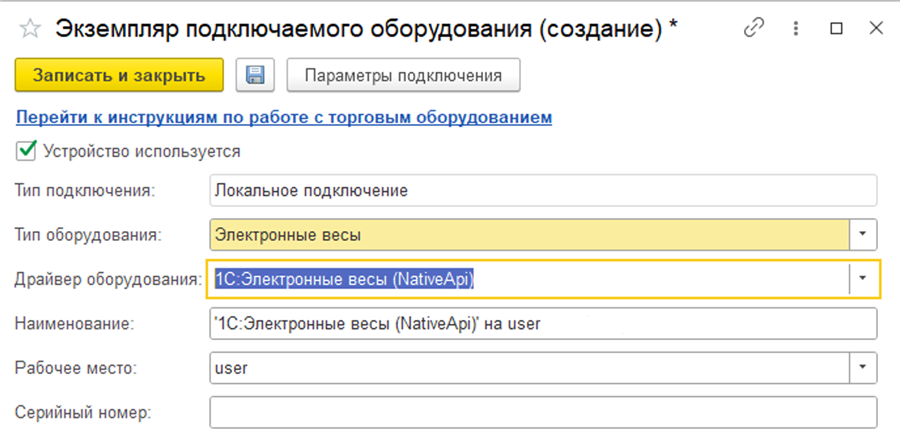Open "Параметры подключения" settings
Screen dimensions: 900x443
pos(405,75)
